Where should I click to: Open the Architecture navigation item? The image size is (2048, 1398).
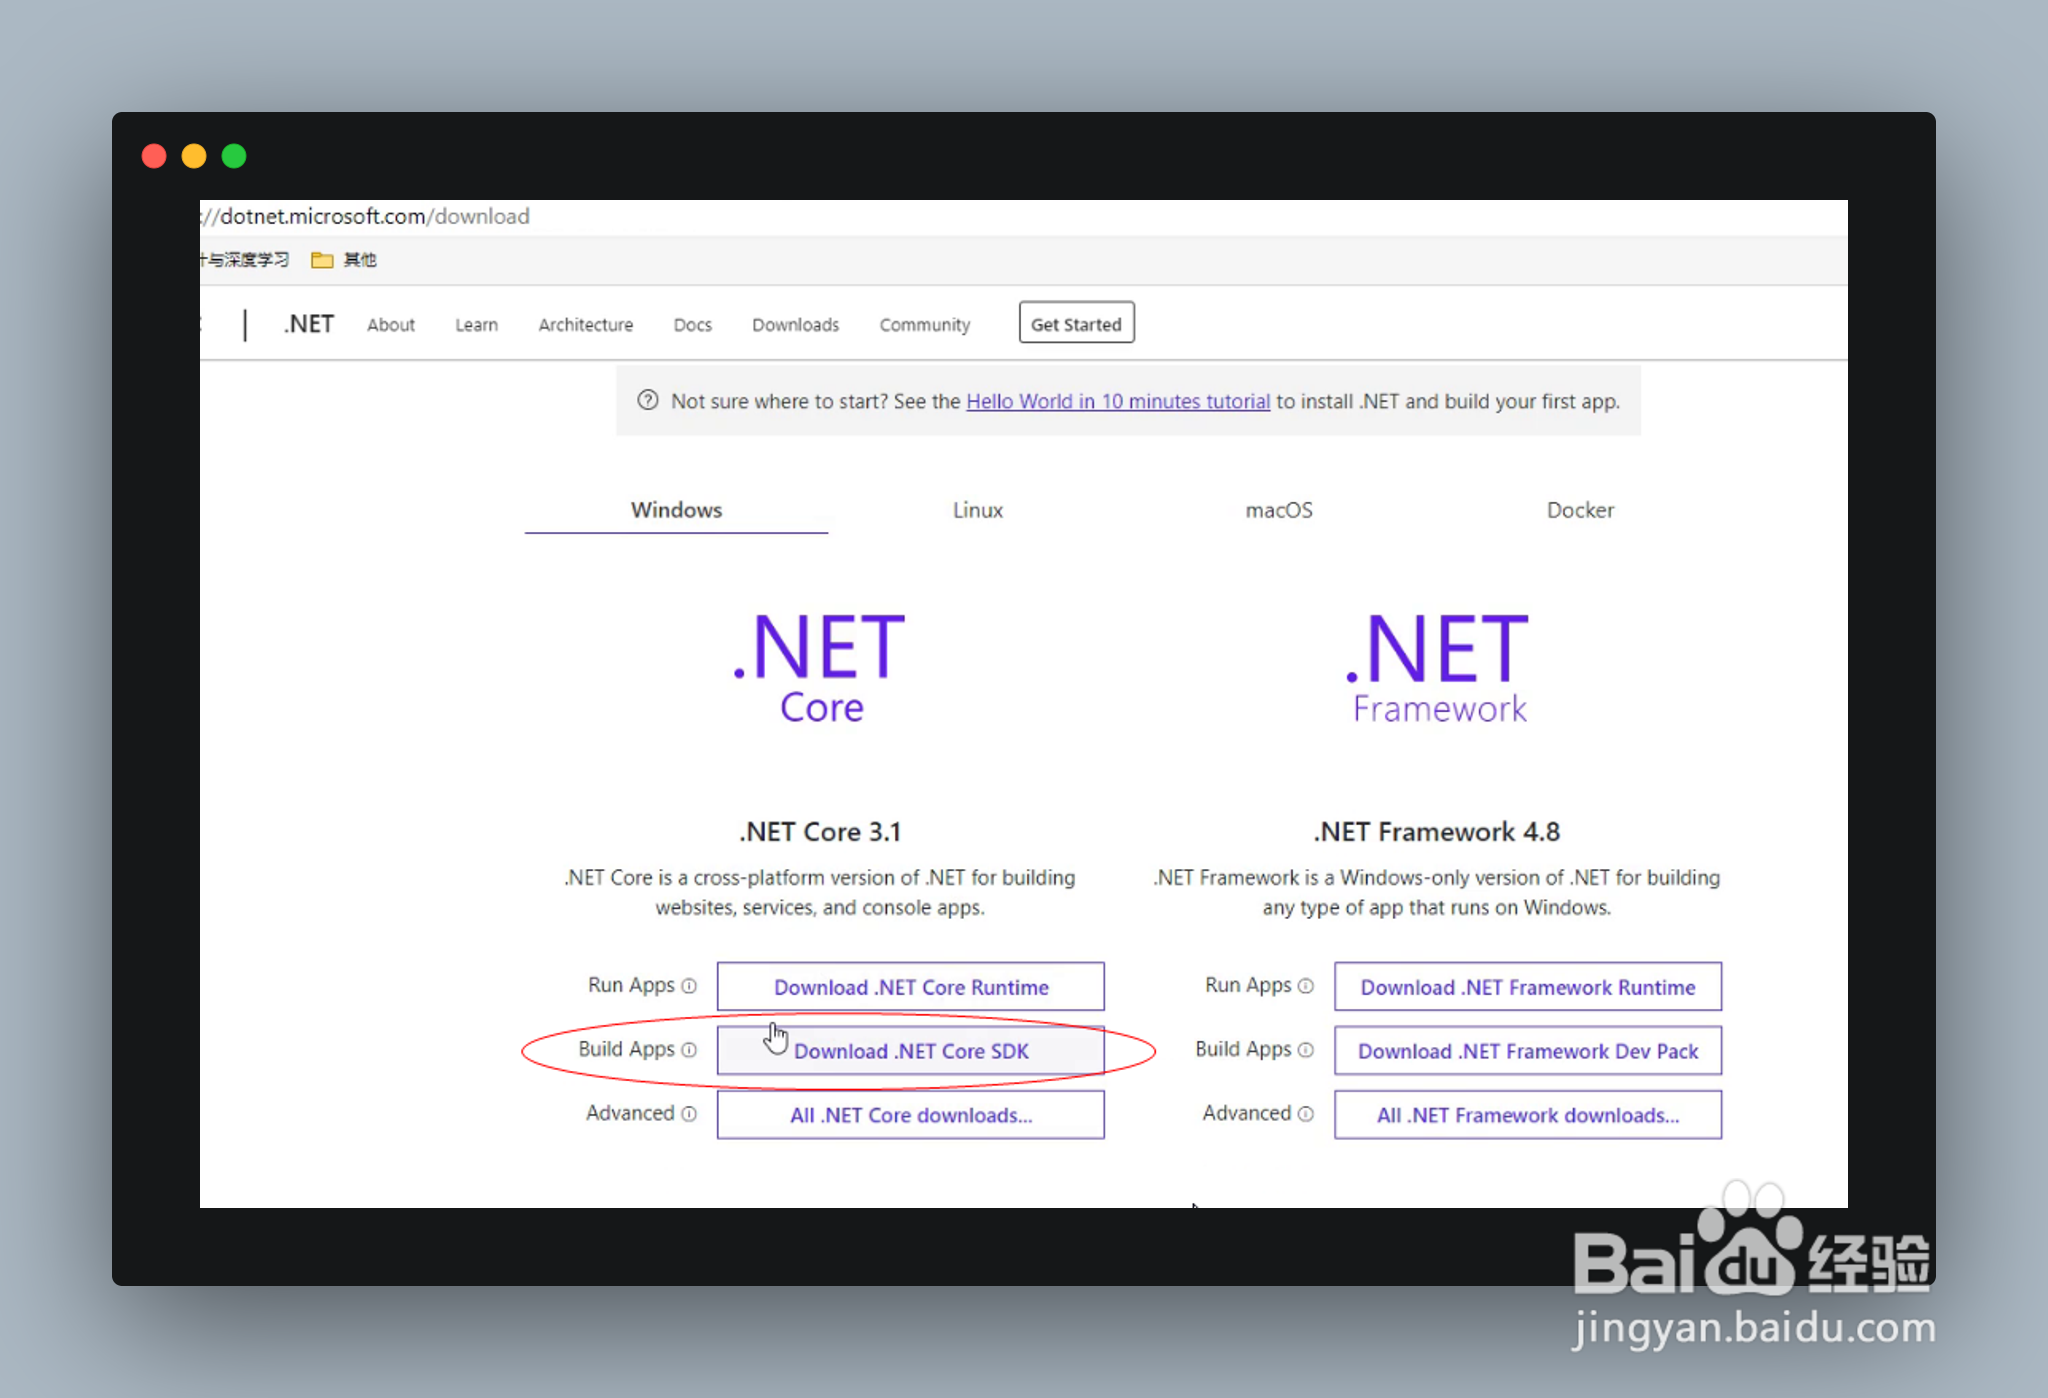(x=585, y=325)
